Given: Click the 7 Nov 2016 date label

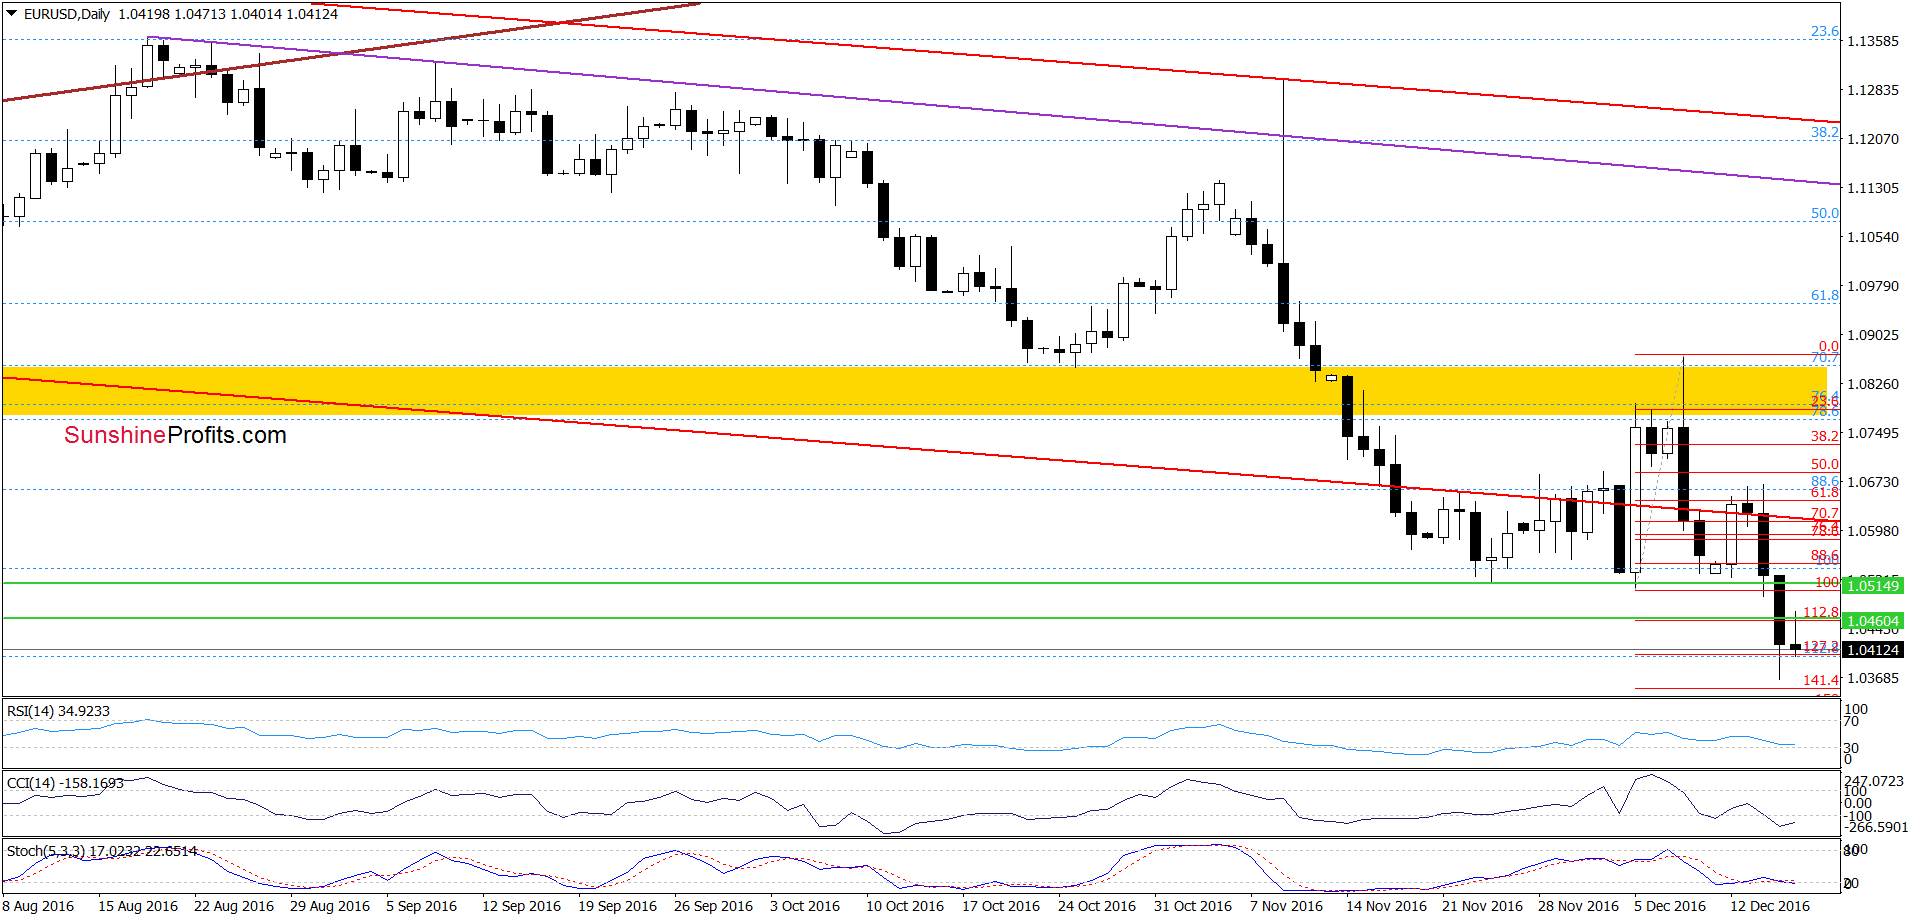Looking at the screenshot, I should pyautogui.click(x=1287, y=906).
